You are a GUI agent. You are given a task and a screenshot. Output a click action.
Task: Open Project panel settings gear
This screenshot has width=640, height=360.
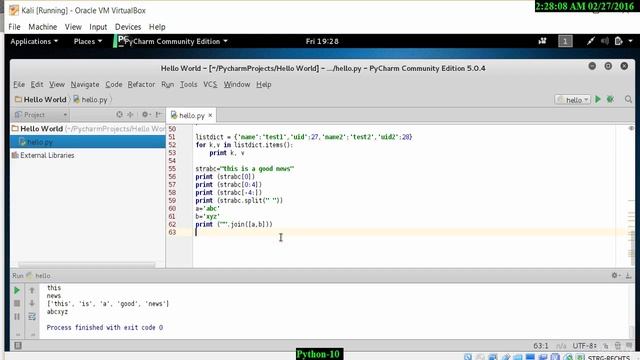pos(145,115)
